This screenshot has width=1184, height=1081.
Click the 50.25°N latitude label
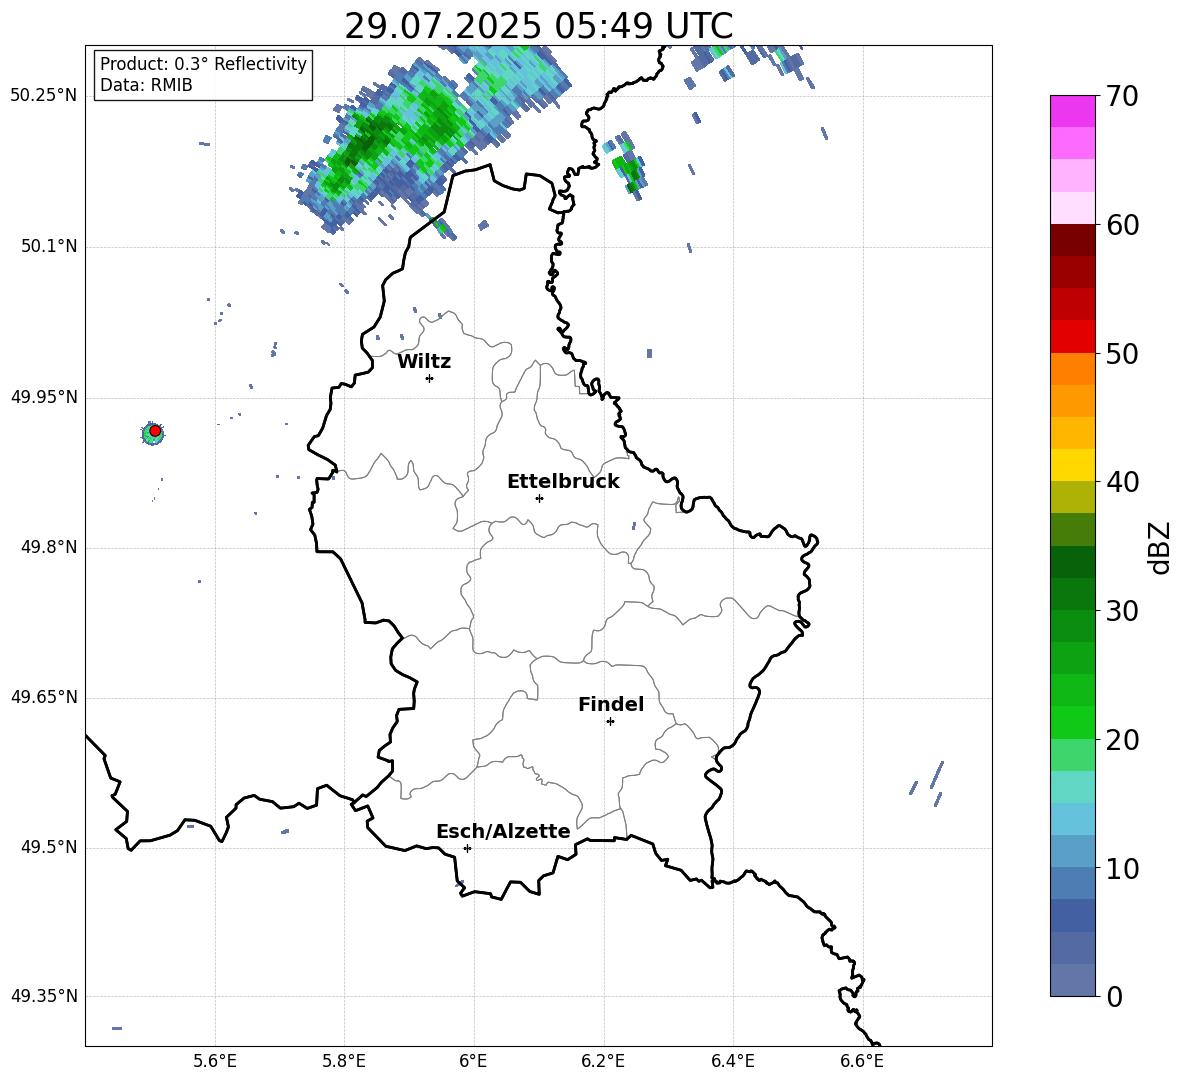(44, 96)
